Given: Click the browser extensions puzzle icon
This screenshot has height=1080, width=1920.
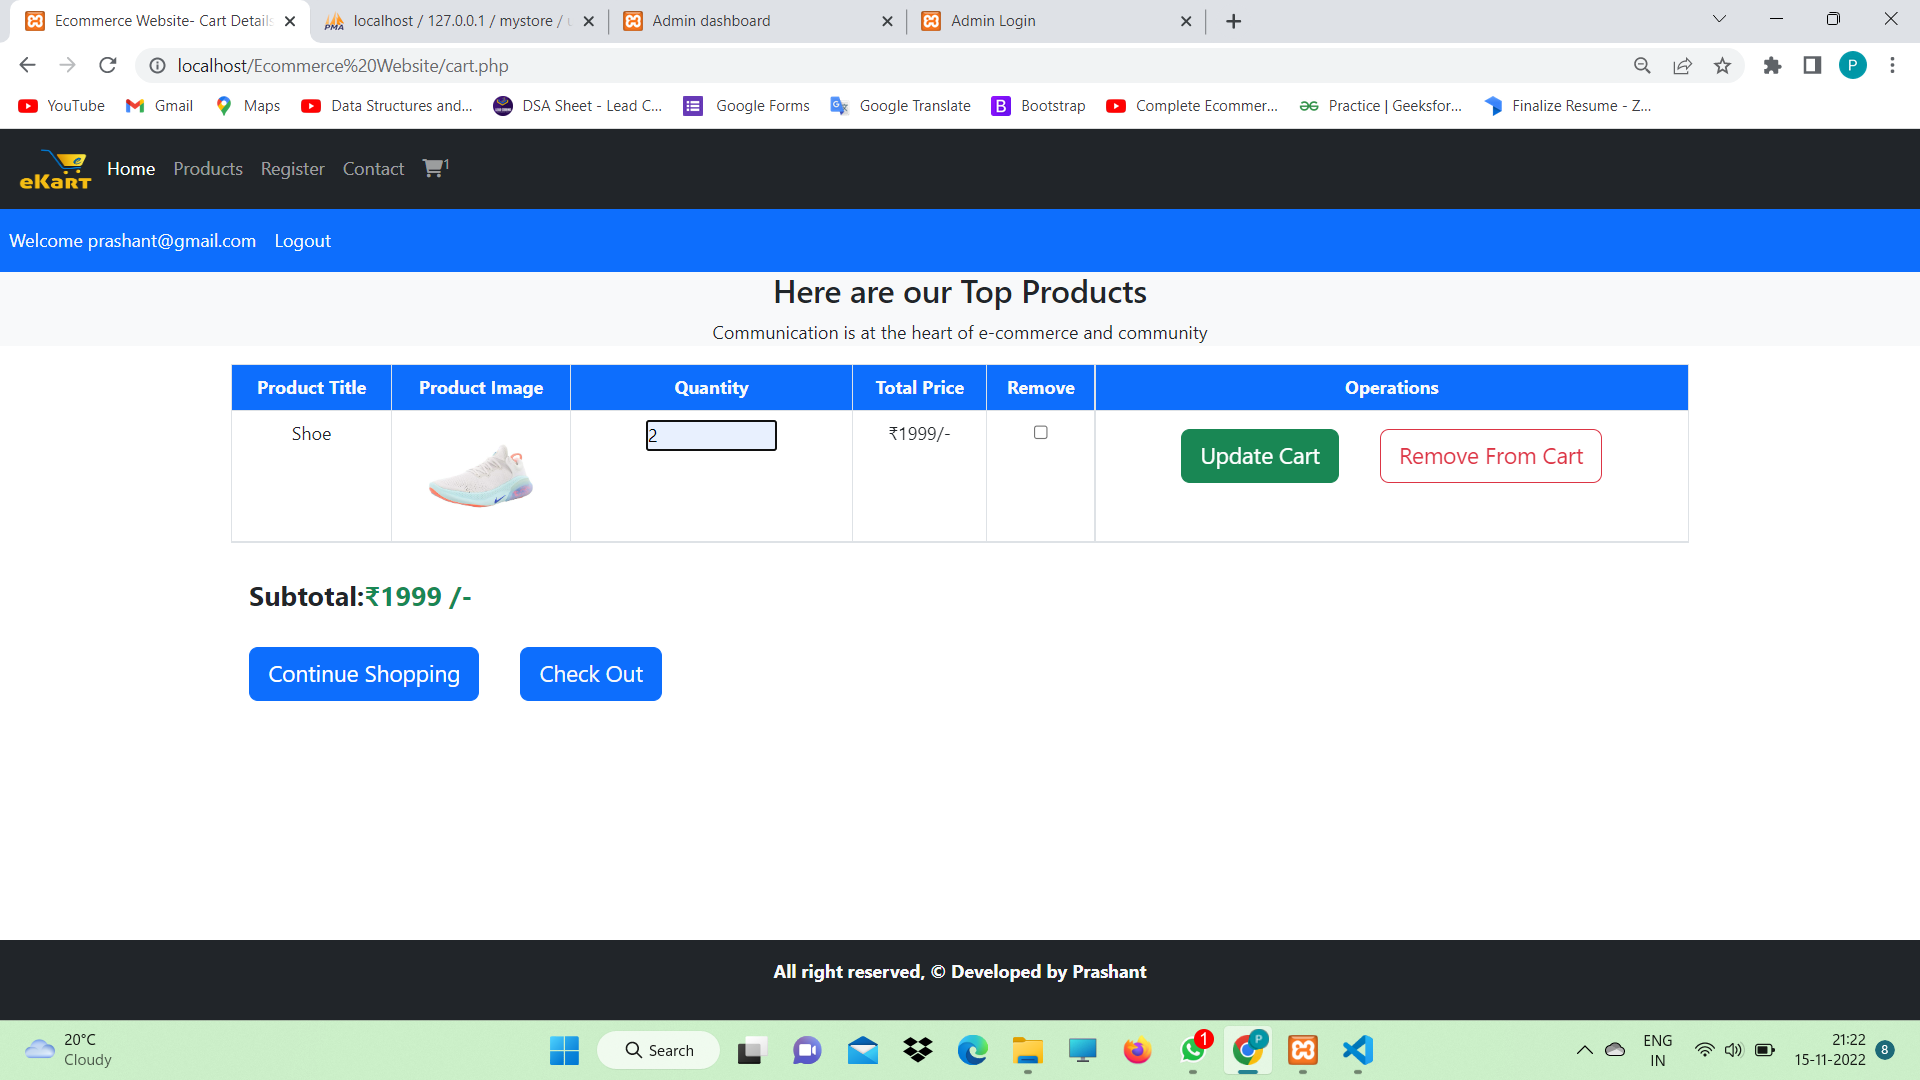Looking at the screenshot, I should [1773, 65].
